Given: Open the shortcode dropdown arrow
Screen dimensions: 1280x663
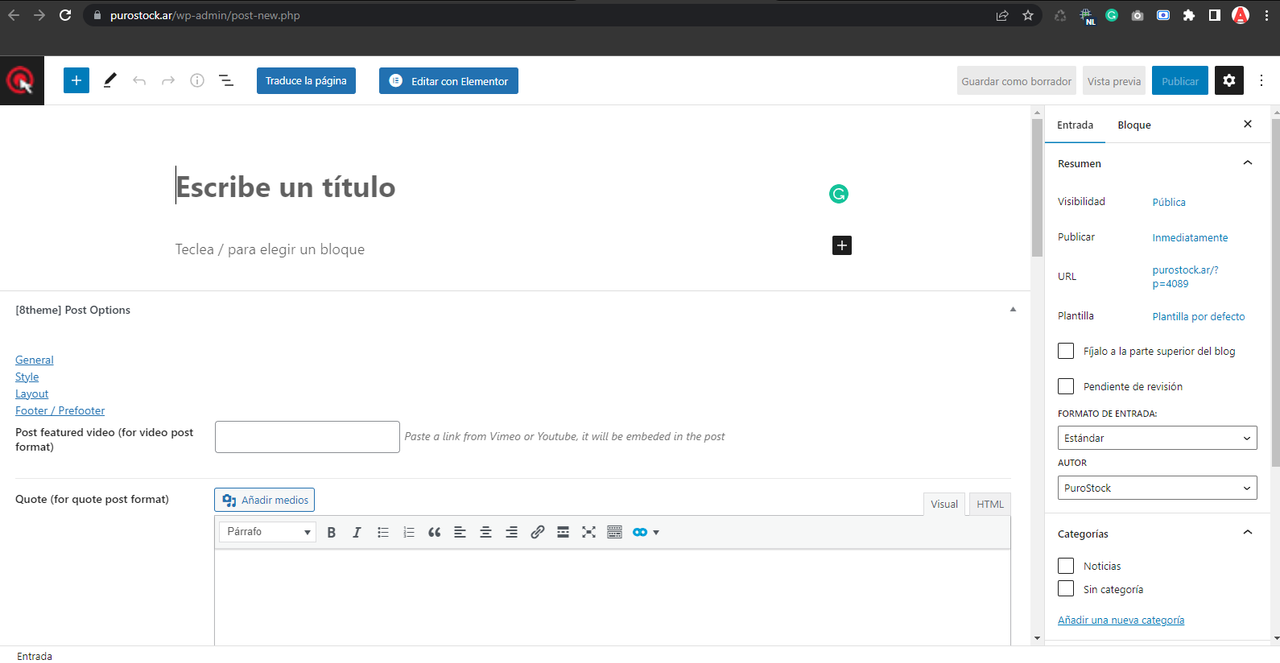Looking at the screenshot, I should point(656,532).
